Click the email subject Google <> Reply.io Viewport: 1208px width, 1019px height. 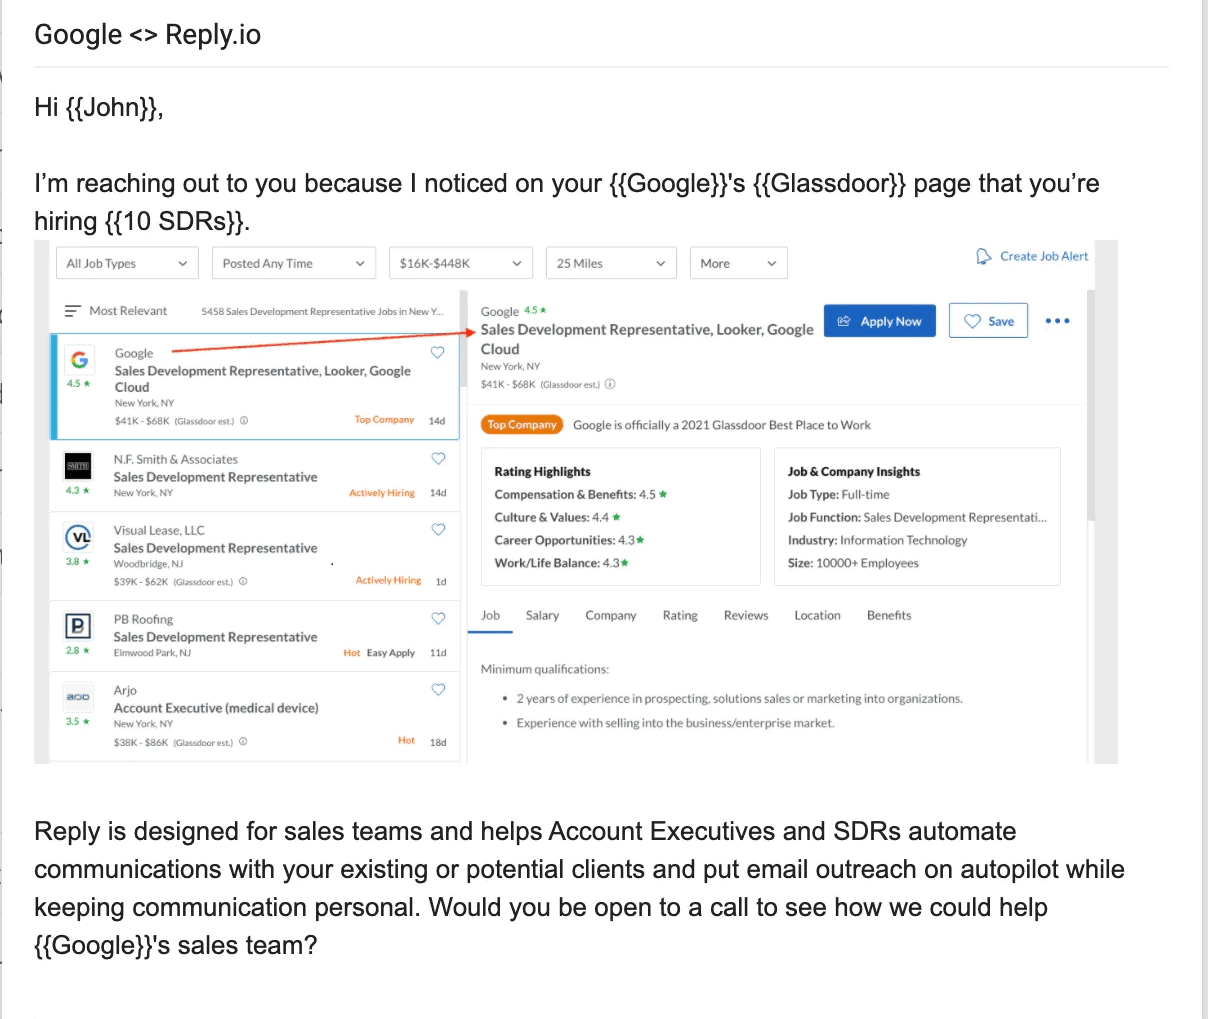147,34
